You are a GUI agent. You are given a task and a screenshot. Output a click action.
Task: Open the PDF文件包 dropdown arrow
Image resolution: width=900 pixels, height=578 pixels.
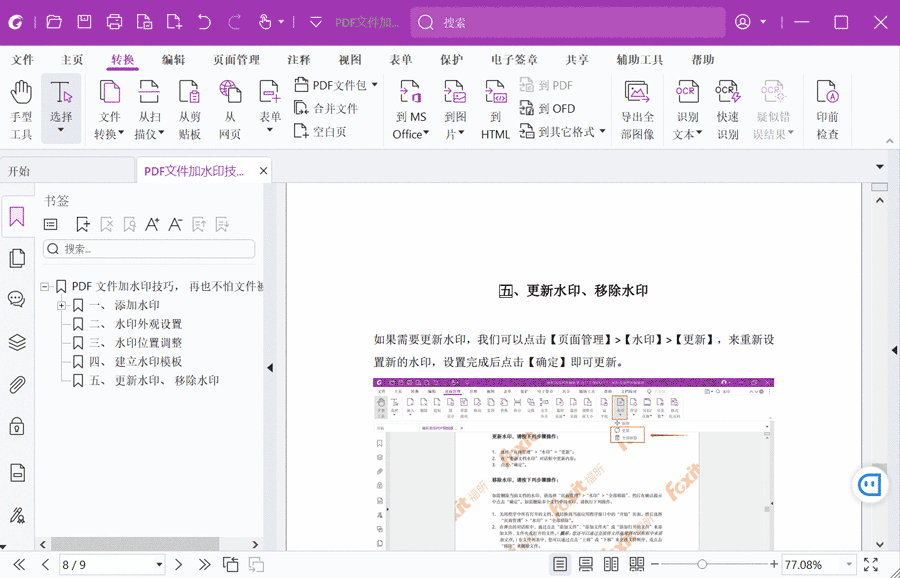(375, 85)
